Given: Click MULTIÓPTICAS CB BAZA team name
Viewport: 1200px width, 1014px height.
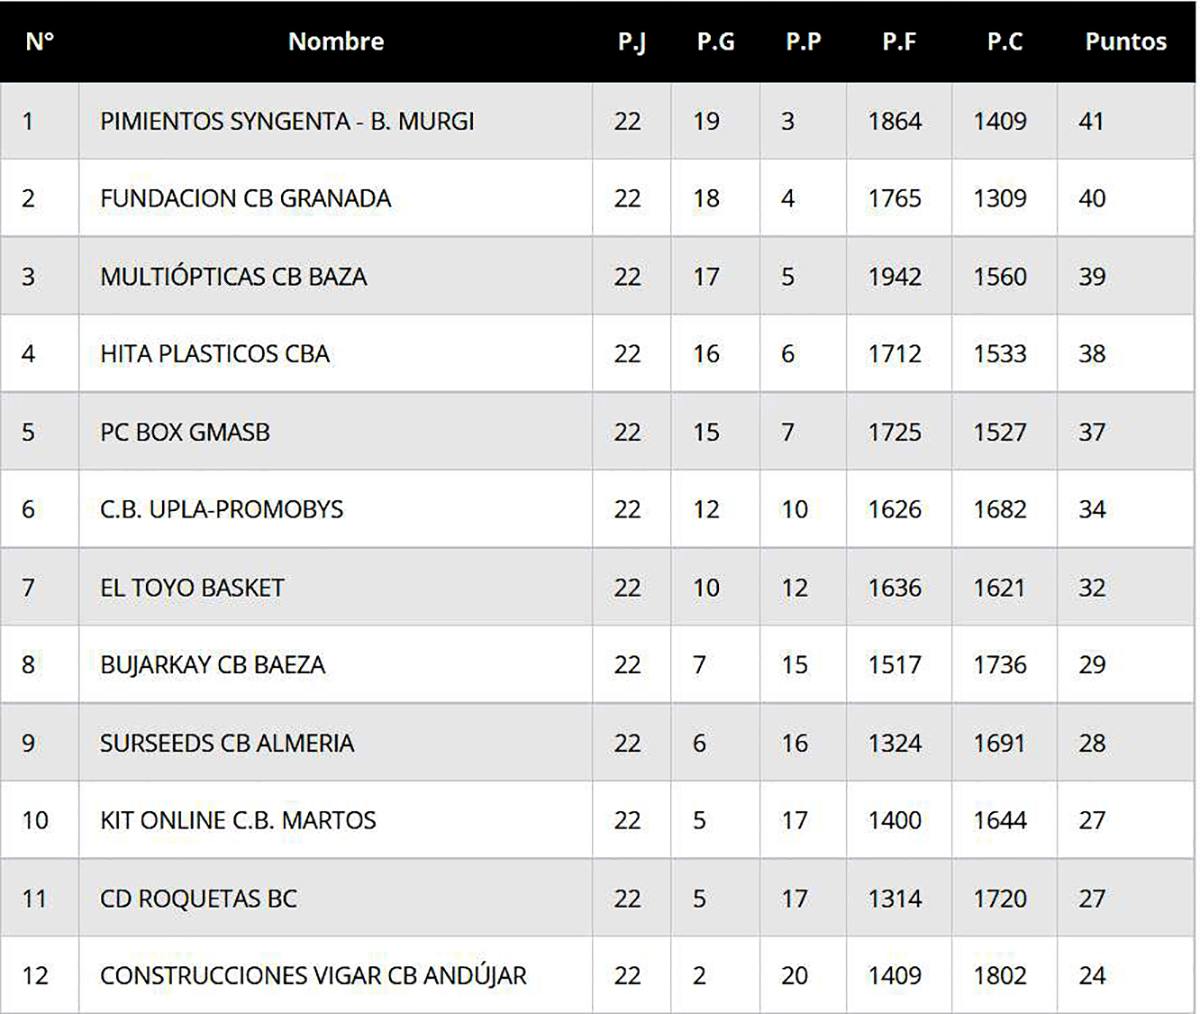Looking at the screenshot, I should tap(233, 276).
